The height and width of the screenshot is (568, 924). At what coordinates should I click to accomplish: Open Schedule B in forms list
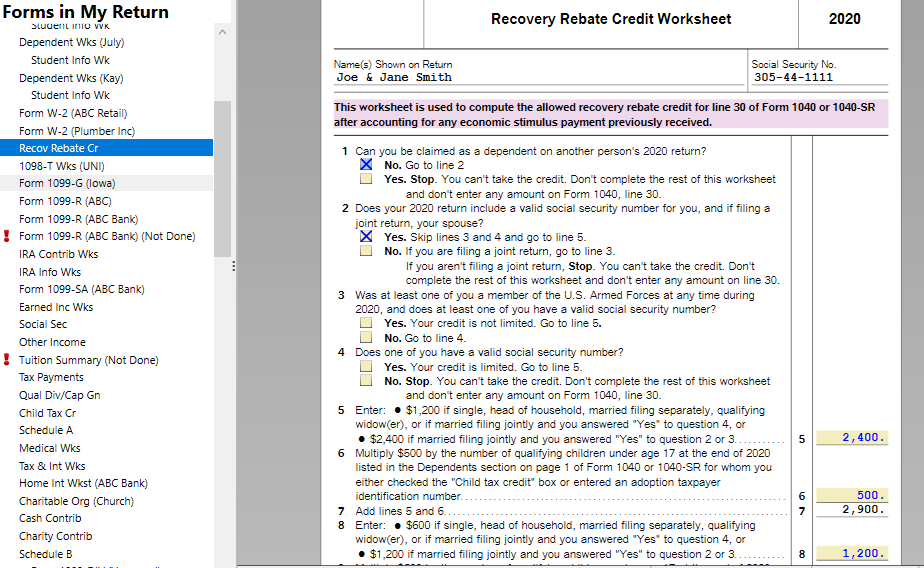45,554
